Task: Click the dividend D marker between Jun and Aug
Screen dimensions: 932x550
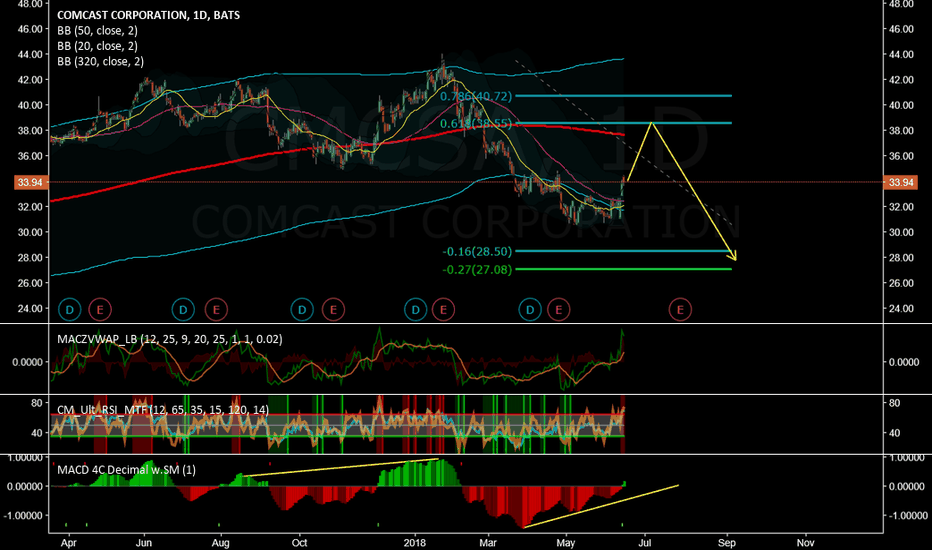Action: (183, 310)
